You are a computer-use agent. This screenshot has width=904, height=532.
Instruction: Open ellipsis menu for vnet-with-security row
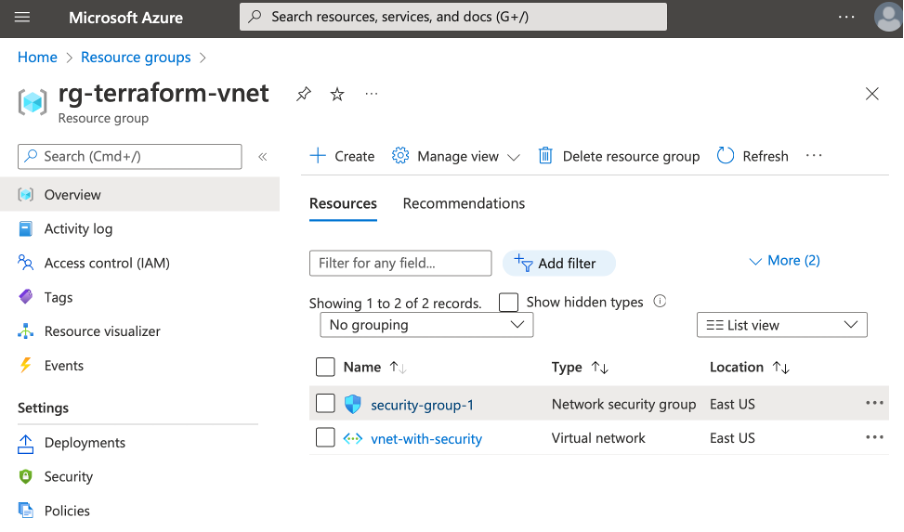pos(875,437)
